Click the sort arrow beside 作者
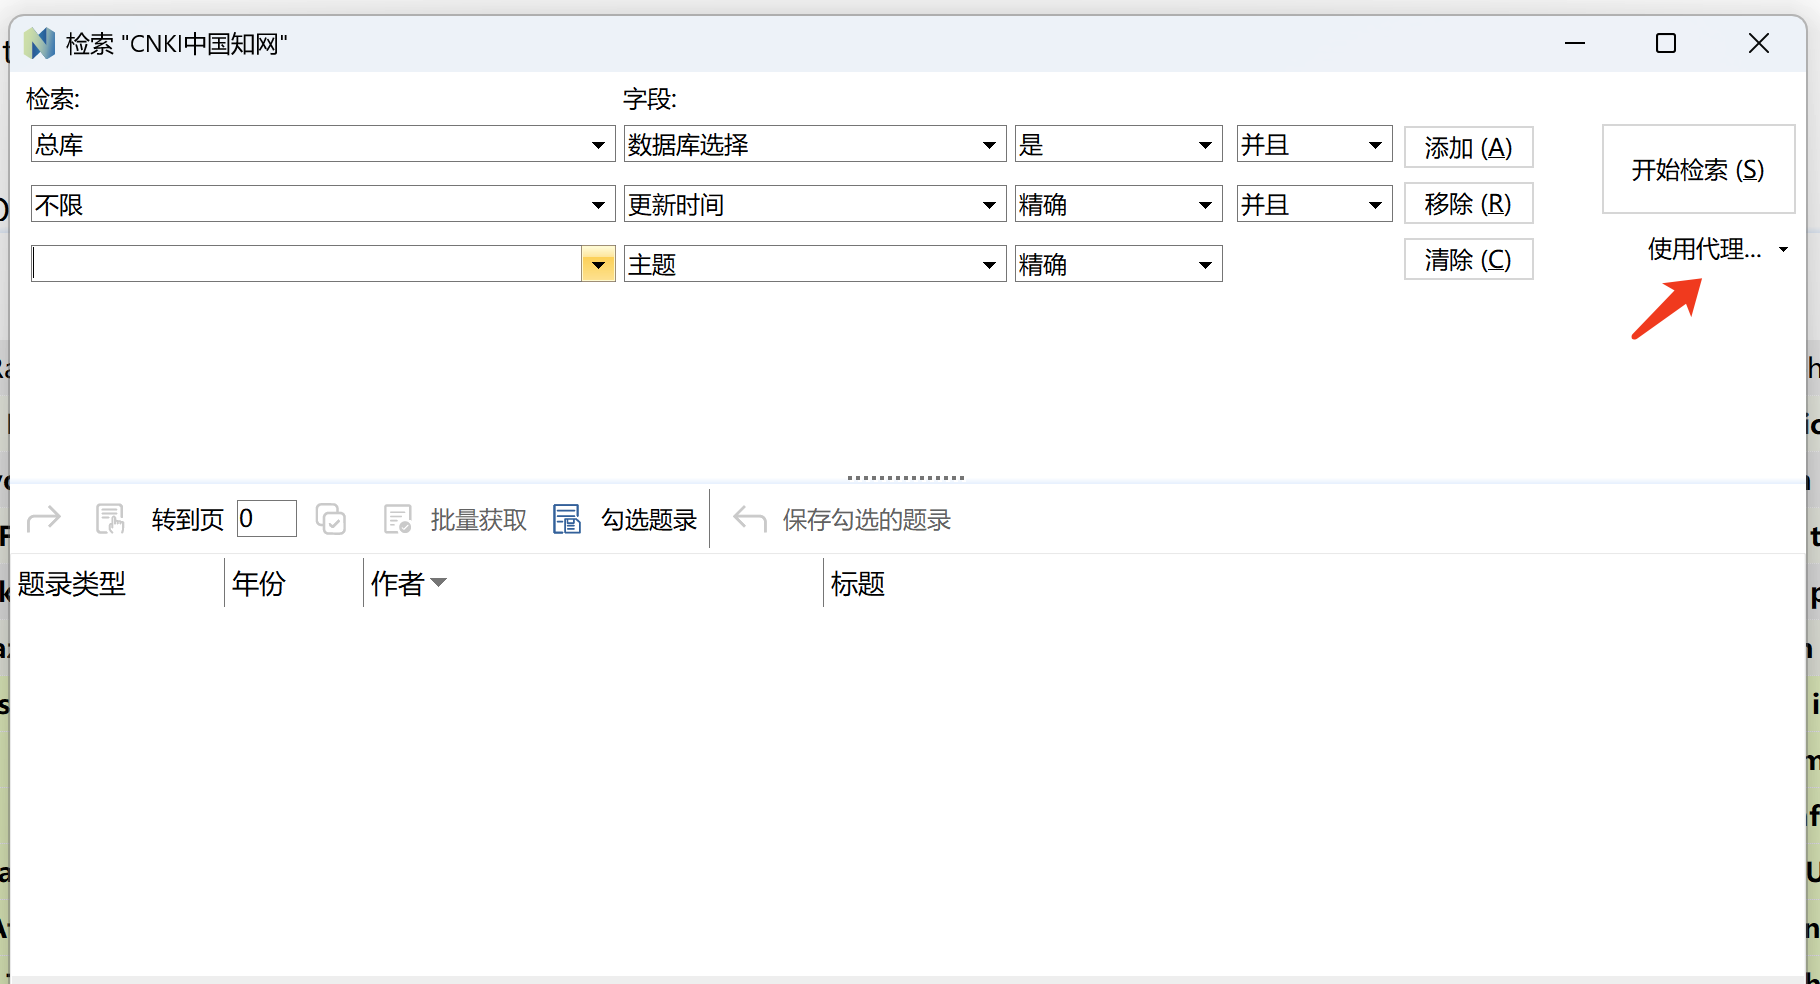The width and height of the screenshot is (1820, 984). [438, 582]
